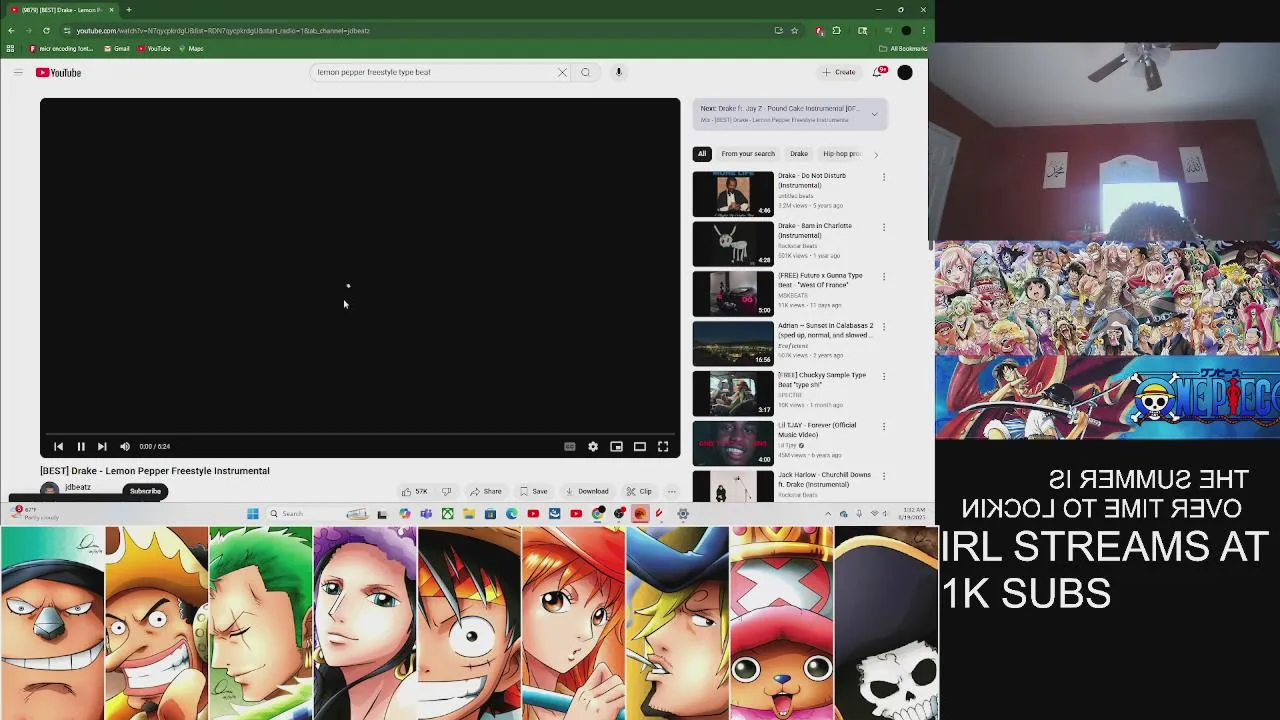Open Gmail bookmark
The width and height of the screenshot is (1280, 720).
point(117,48)
